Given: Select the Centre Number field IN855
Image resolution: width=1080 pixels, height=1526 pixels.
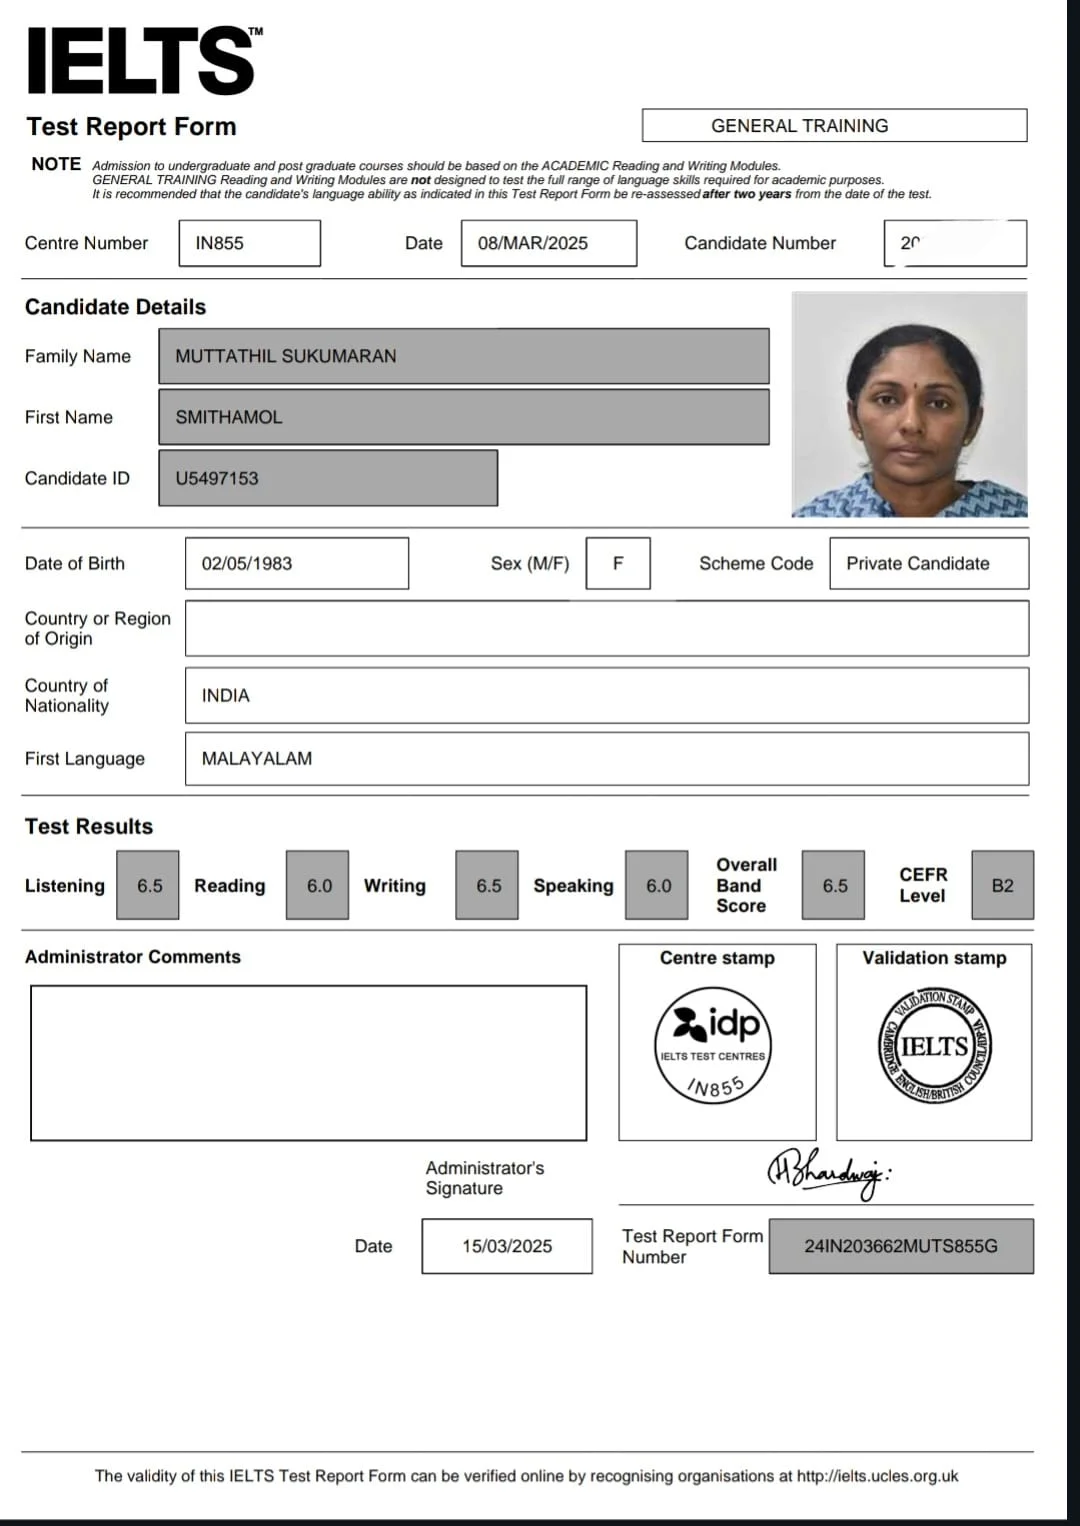Looking at the screenshot, I should click(250, 243).
